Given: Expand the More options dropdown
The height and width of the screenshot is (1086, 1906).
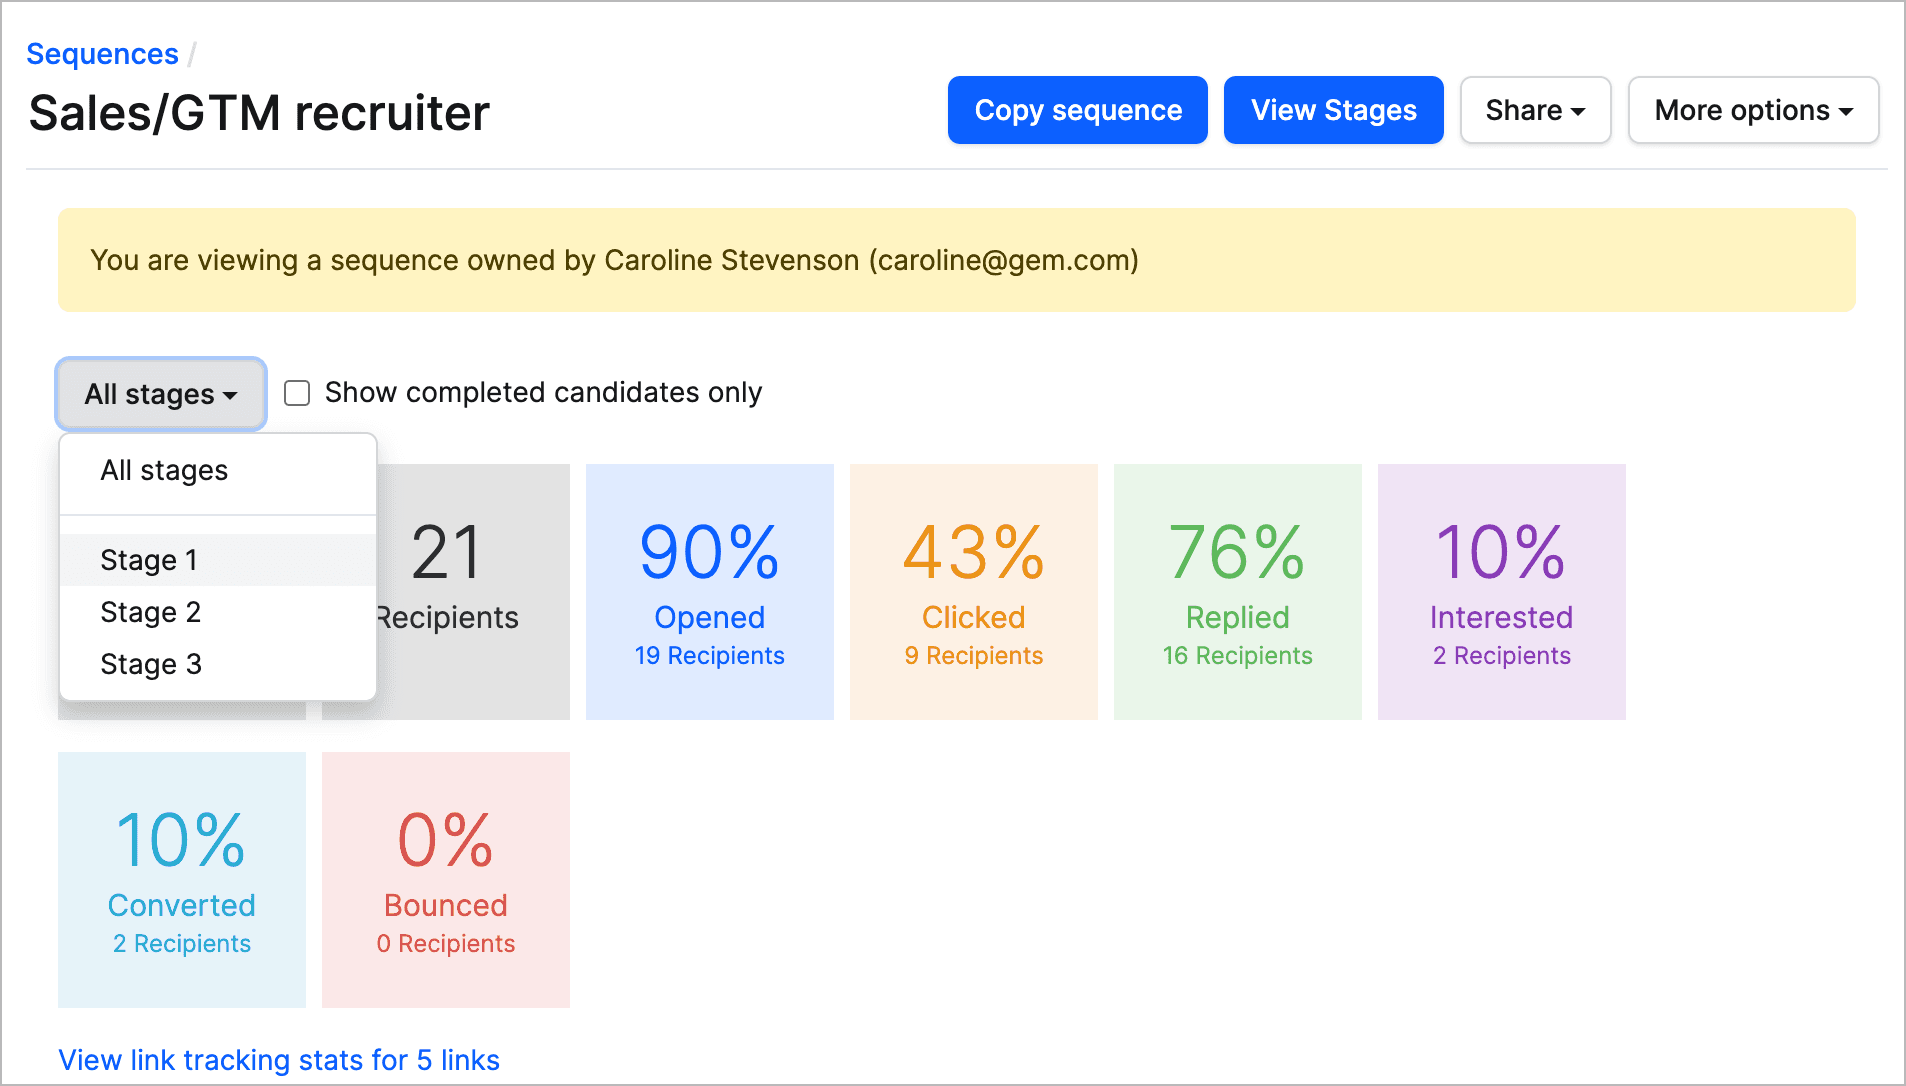Looking at the screenshot, I should (x=1752, y=110).
